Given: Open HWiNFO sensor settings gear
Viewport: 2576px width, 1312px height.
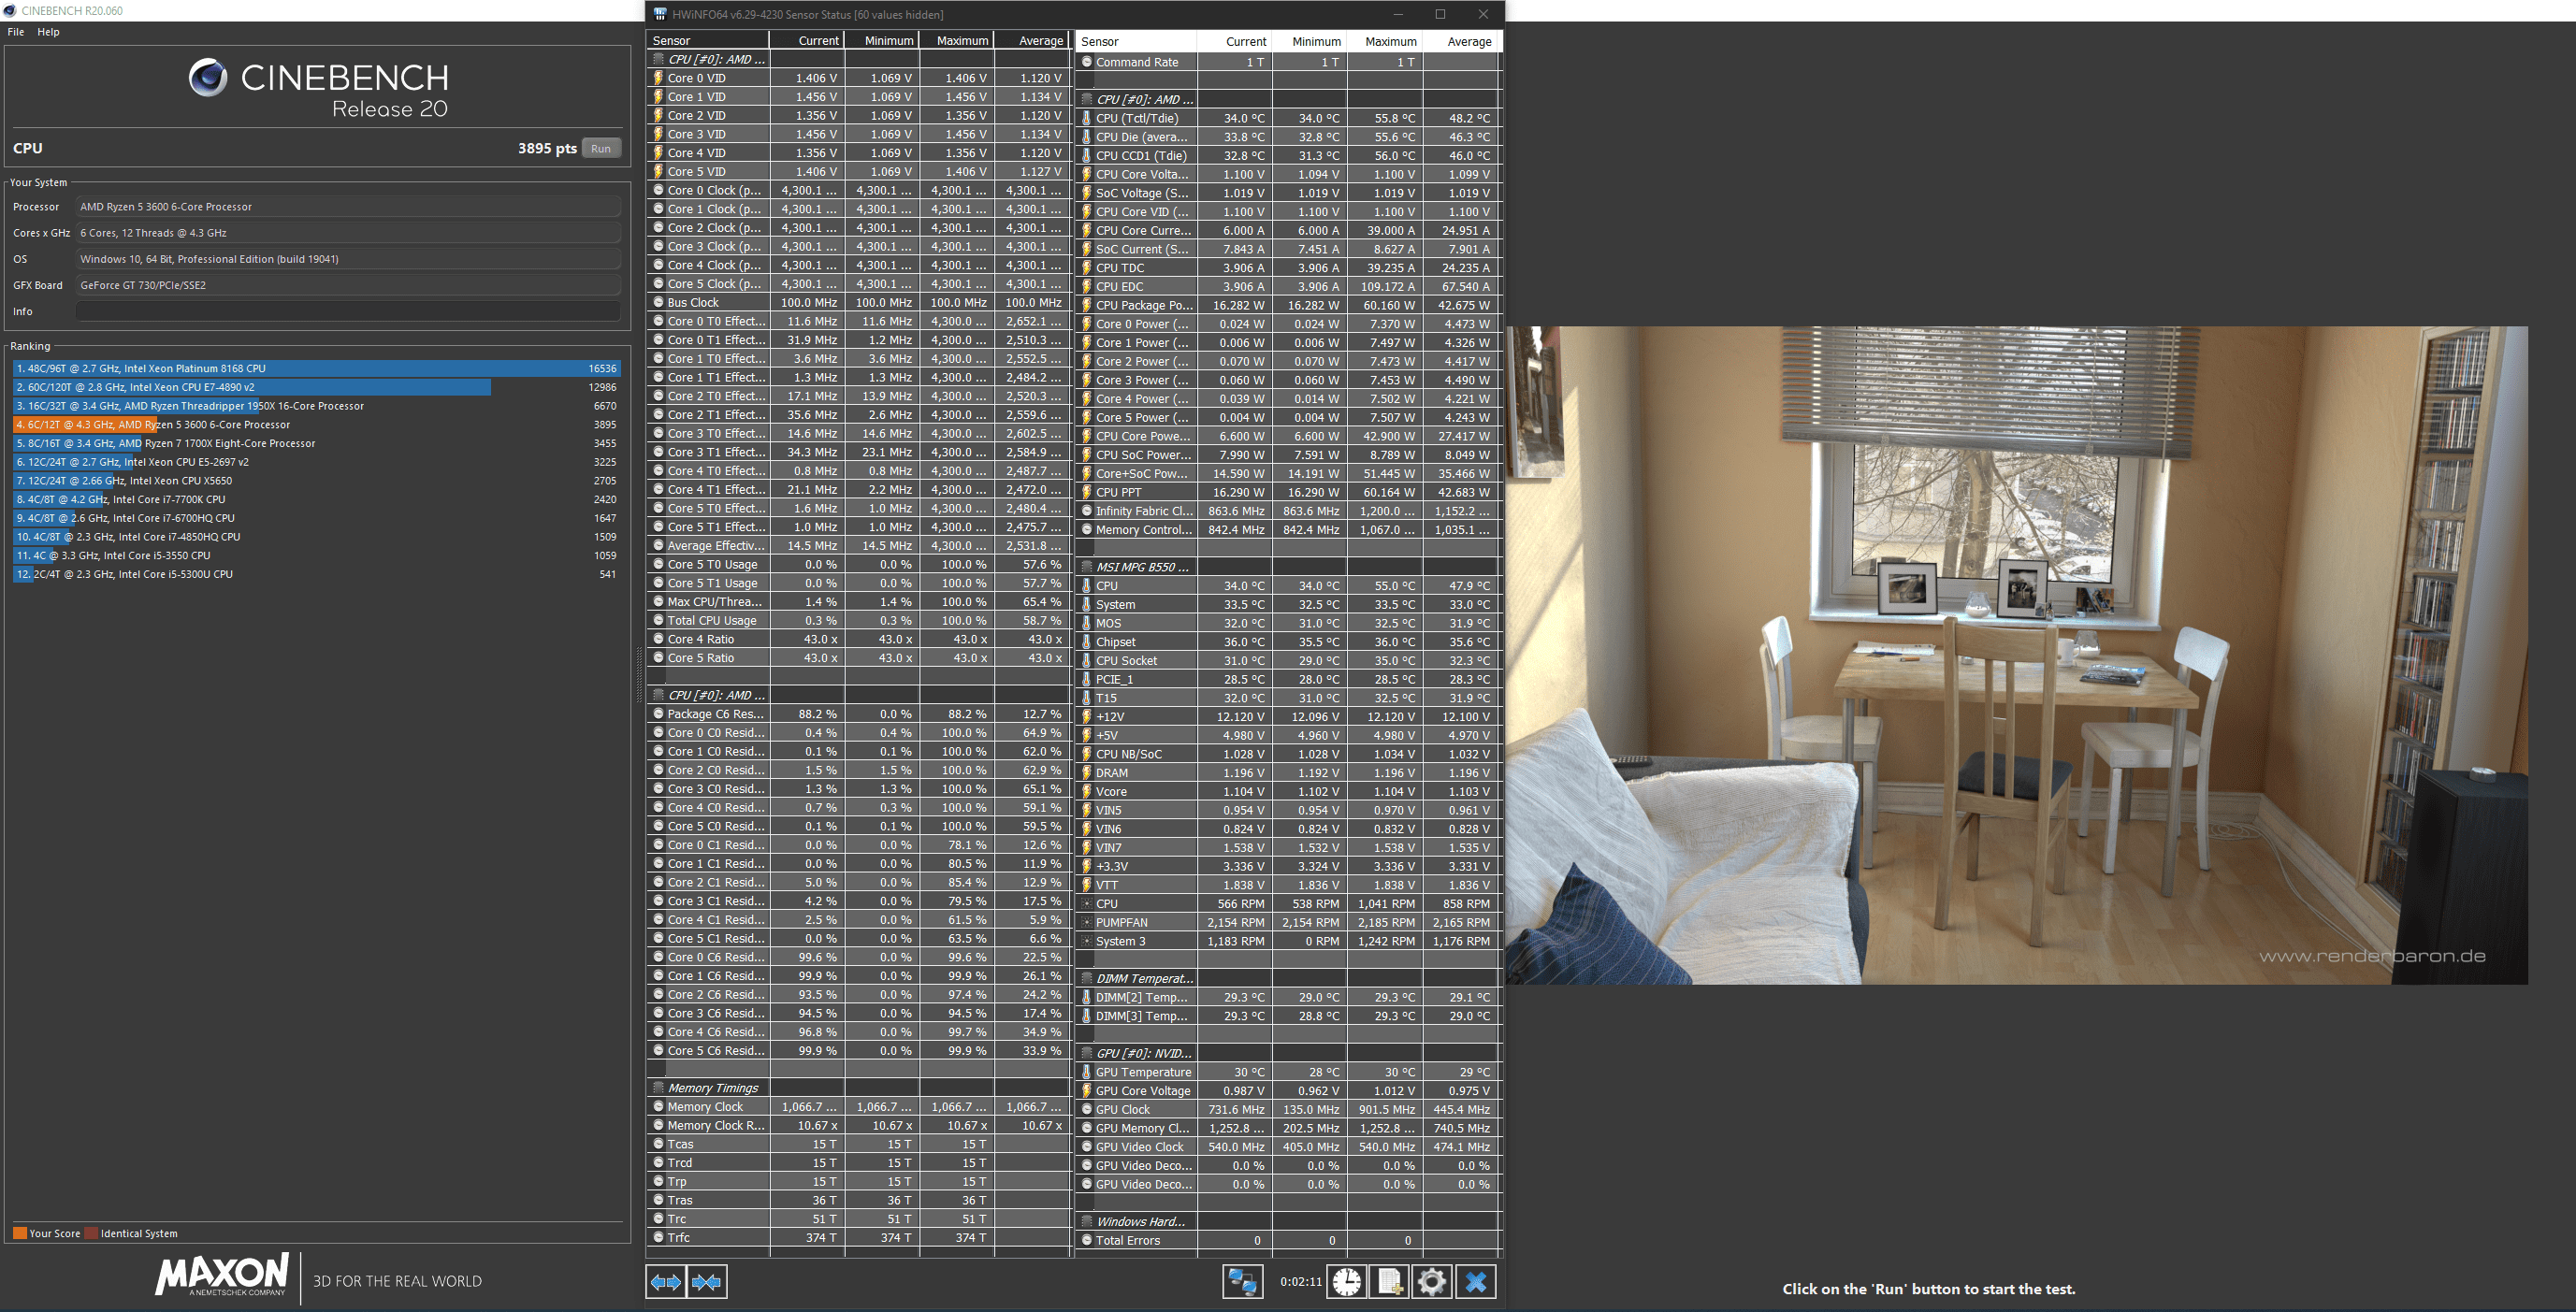Looking at the screenshot, I should point(1431,1282).
